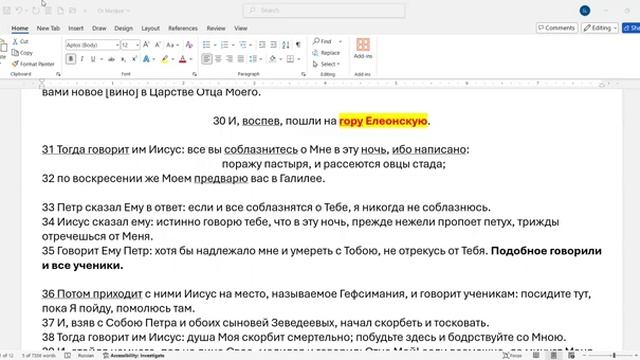
Task: Expand line and paragraph spacing options
Action: coord(255,59)
